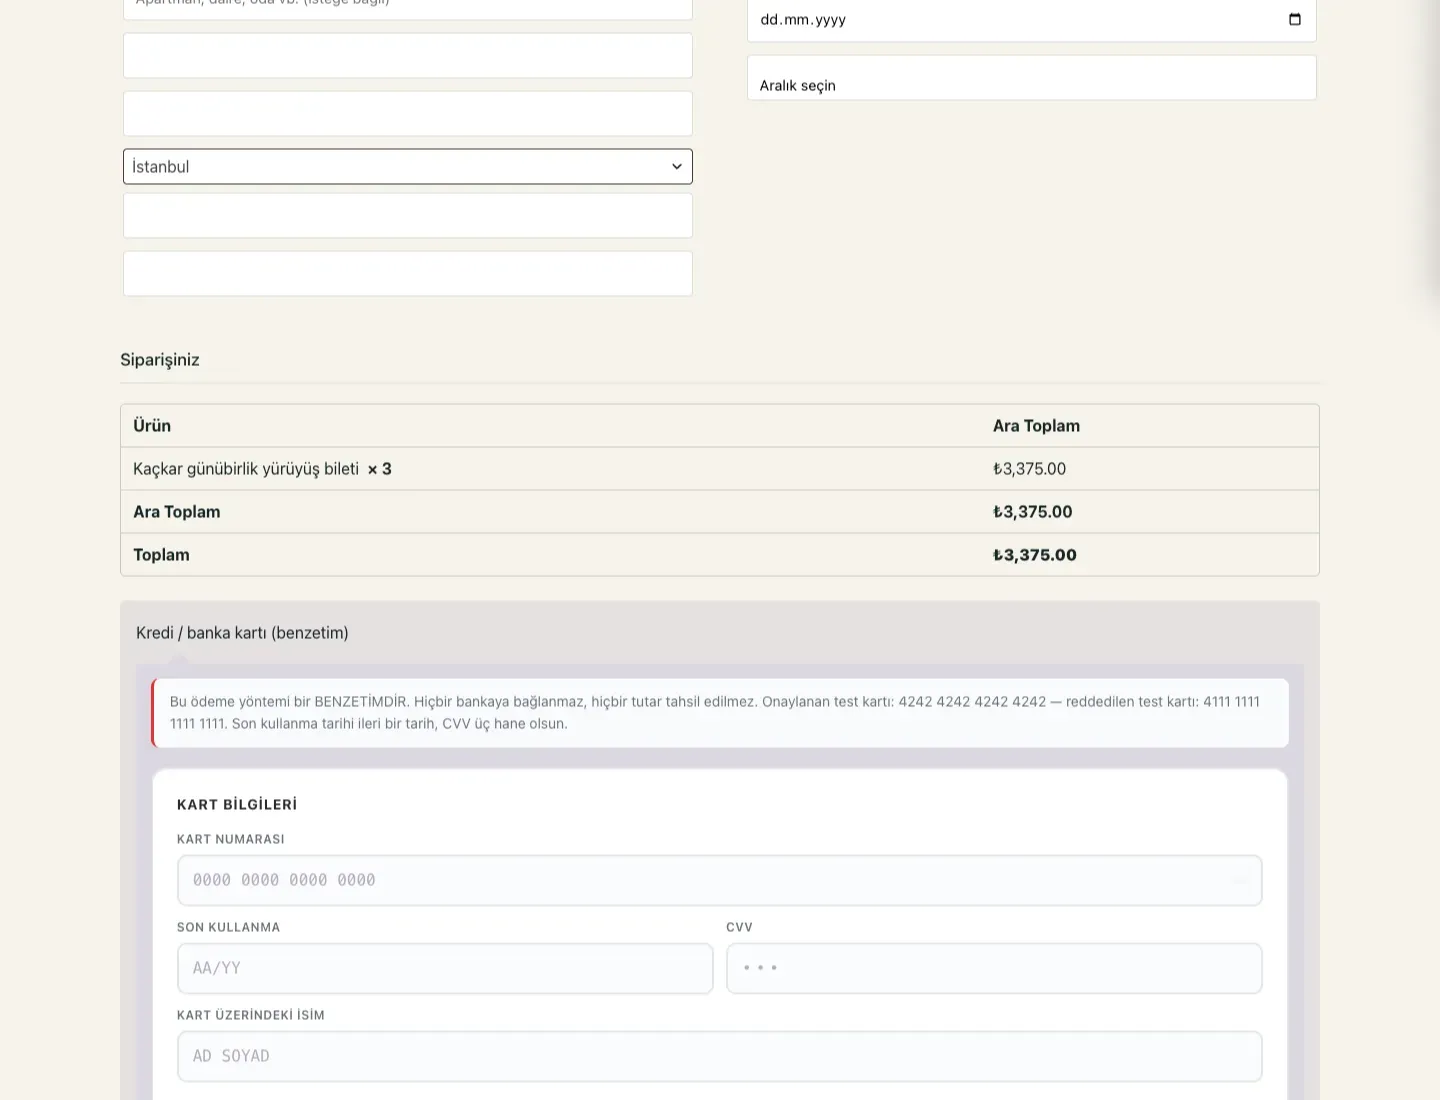This screenshot has width=1440, height=1100.
Task: Click the 'CVV' label
Action: click(x=739, y=927)
